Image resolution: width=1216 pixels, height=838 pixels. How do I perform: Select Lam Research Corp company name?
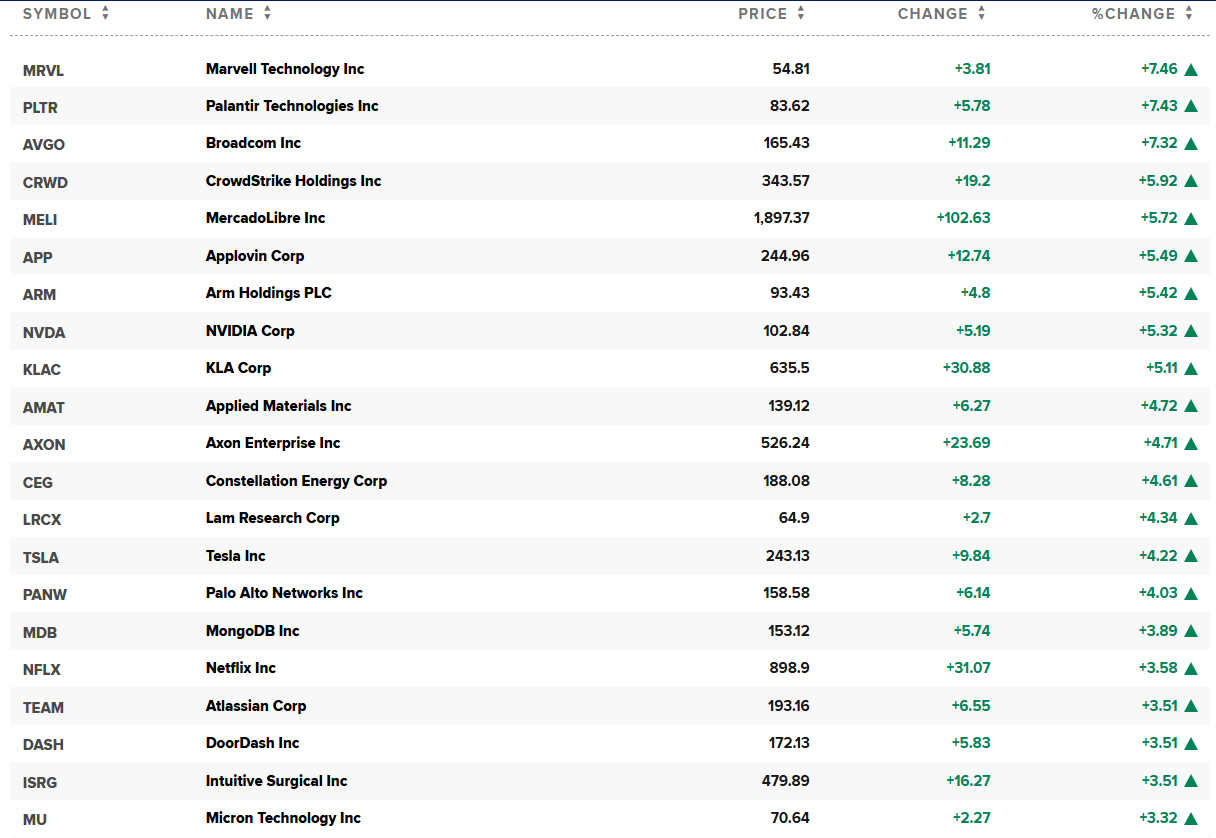(273, 518)
